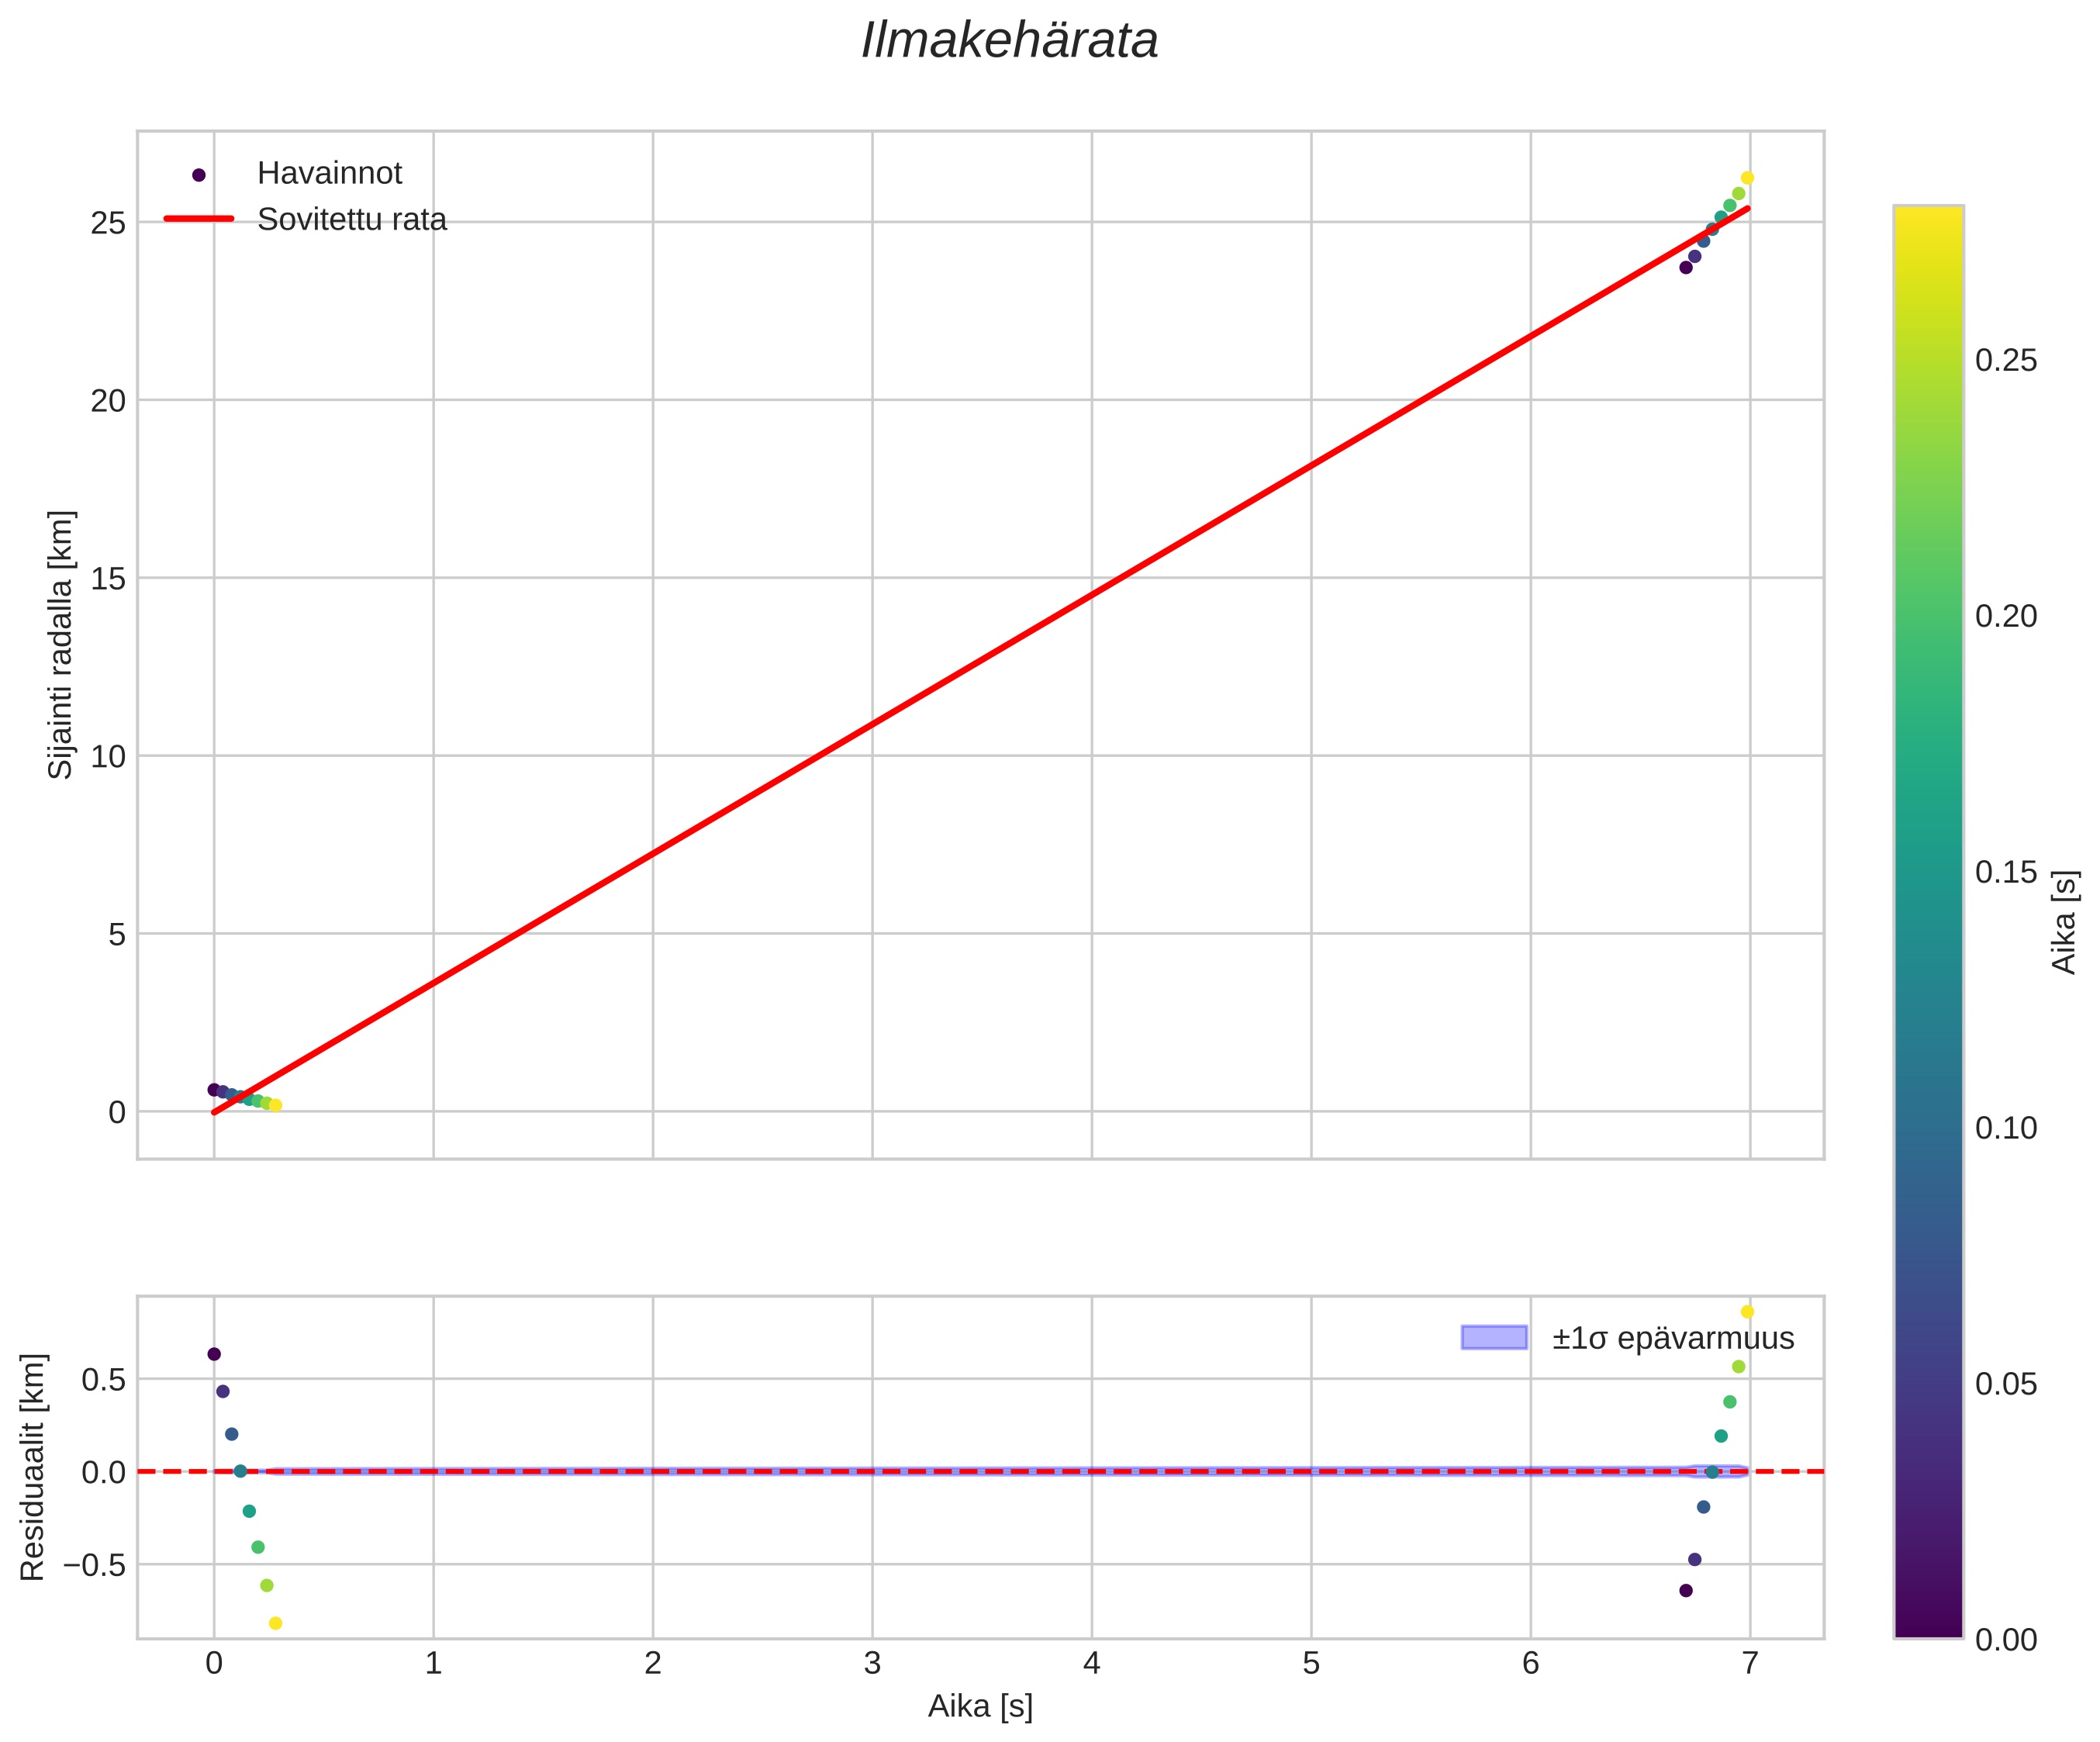Click the yellow residual point at top right
Image resolution: width=2100 pixels, height=1742 pixels.
[x=1747, y=1311]
